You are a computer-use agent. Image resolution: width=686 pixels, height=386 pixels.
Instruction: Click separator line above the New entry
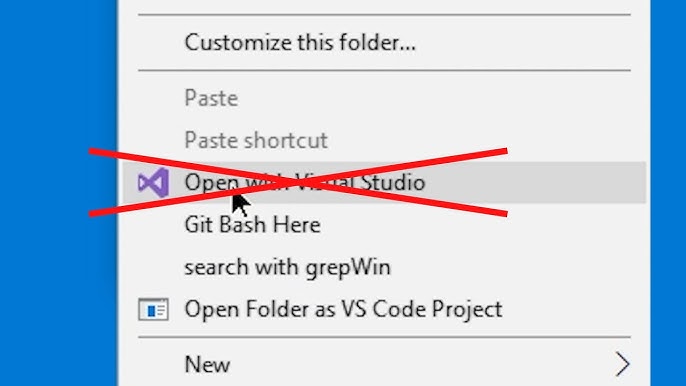(x=385, y=337)
